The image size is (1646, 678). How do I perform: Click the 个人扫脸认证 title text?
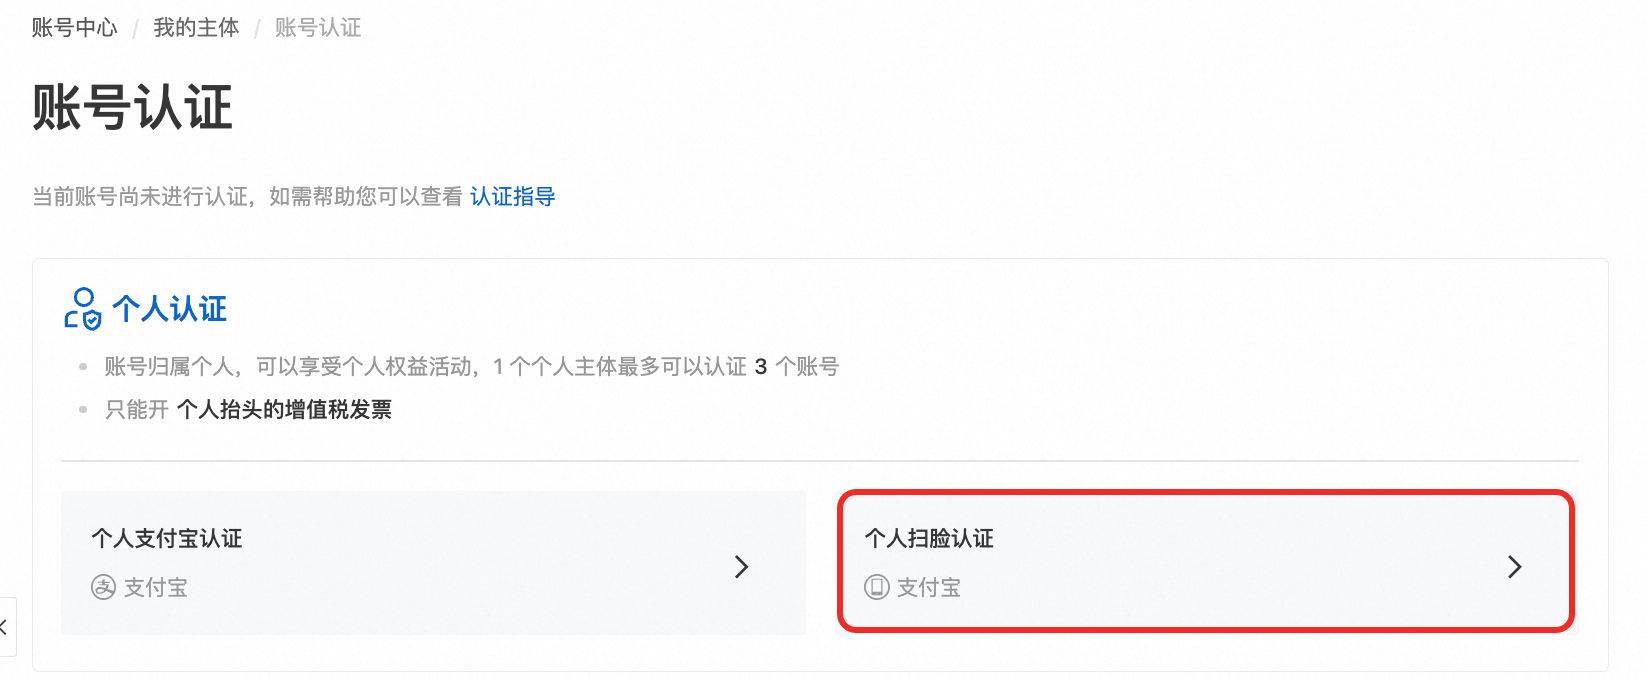click(929, 538)
